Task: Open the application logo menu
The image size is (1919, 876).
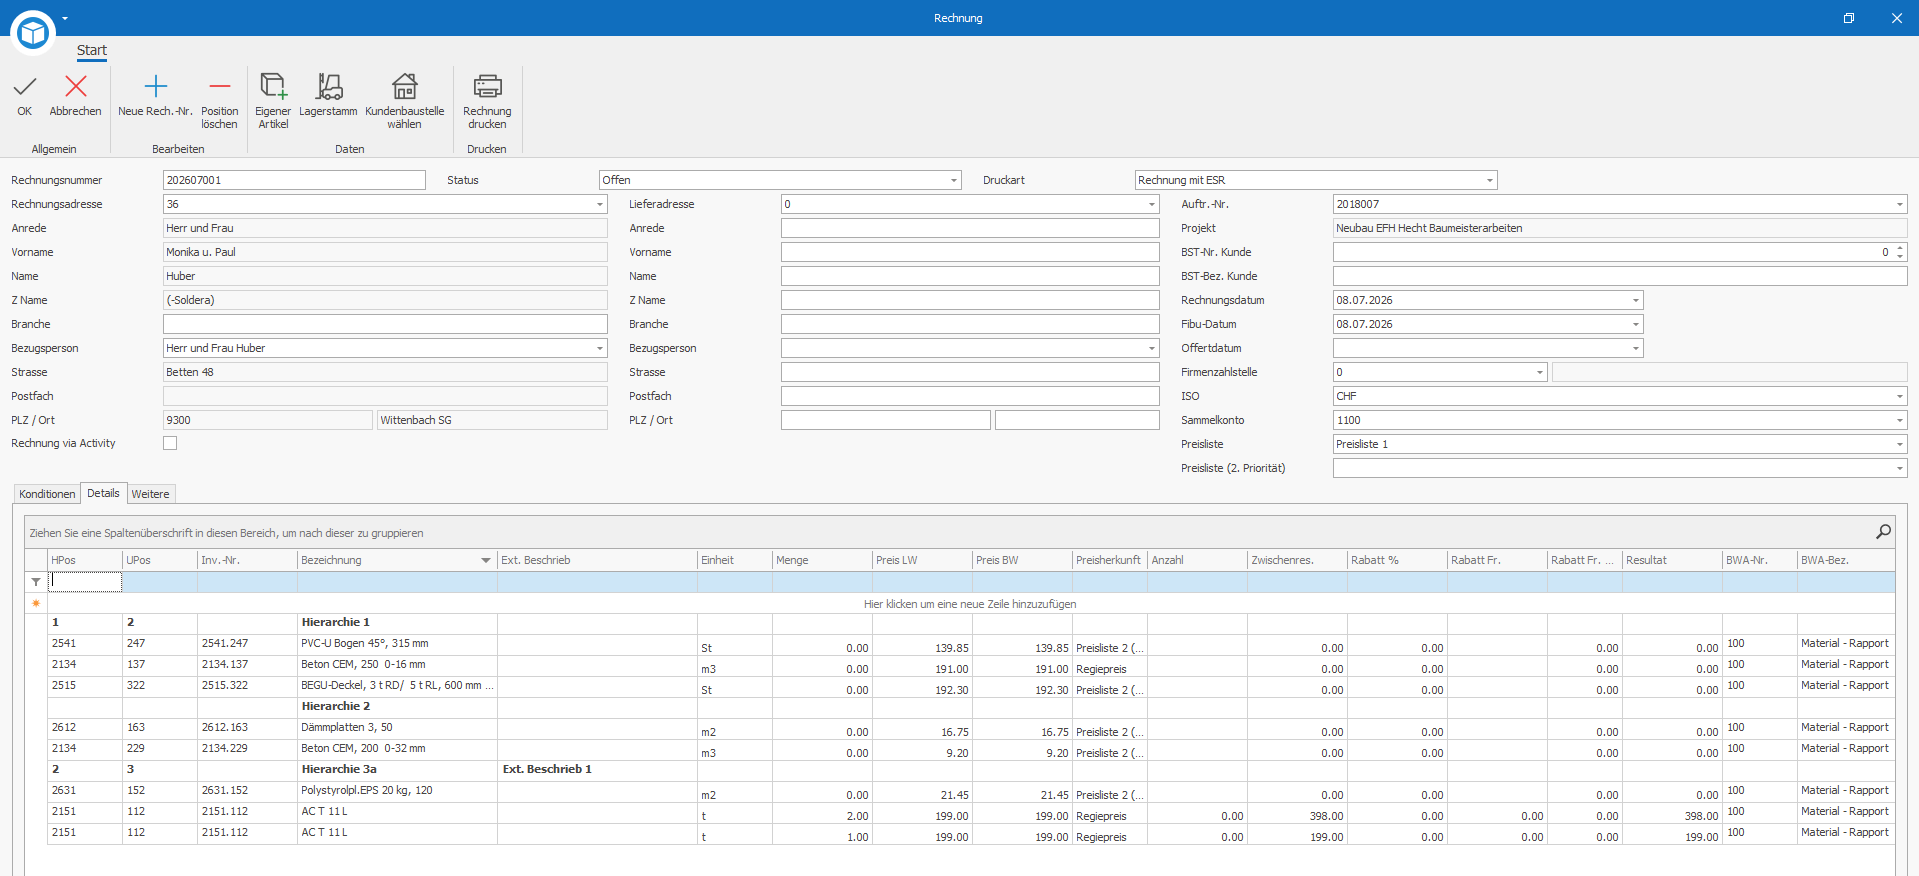Action: coord(33,33)
